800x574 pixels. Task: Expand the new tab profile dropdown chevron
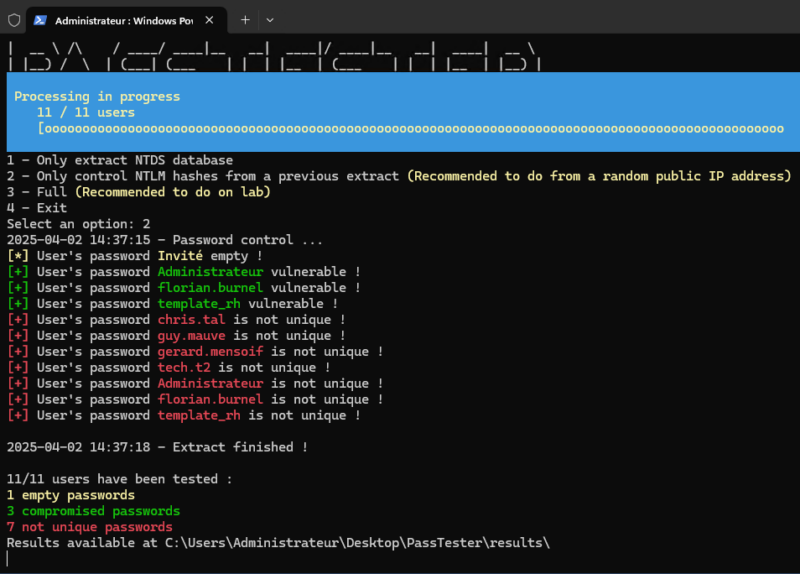pyautogui.click(x=270, y=20)
